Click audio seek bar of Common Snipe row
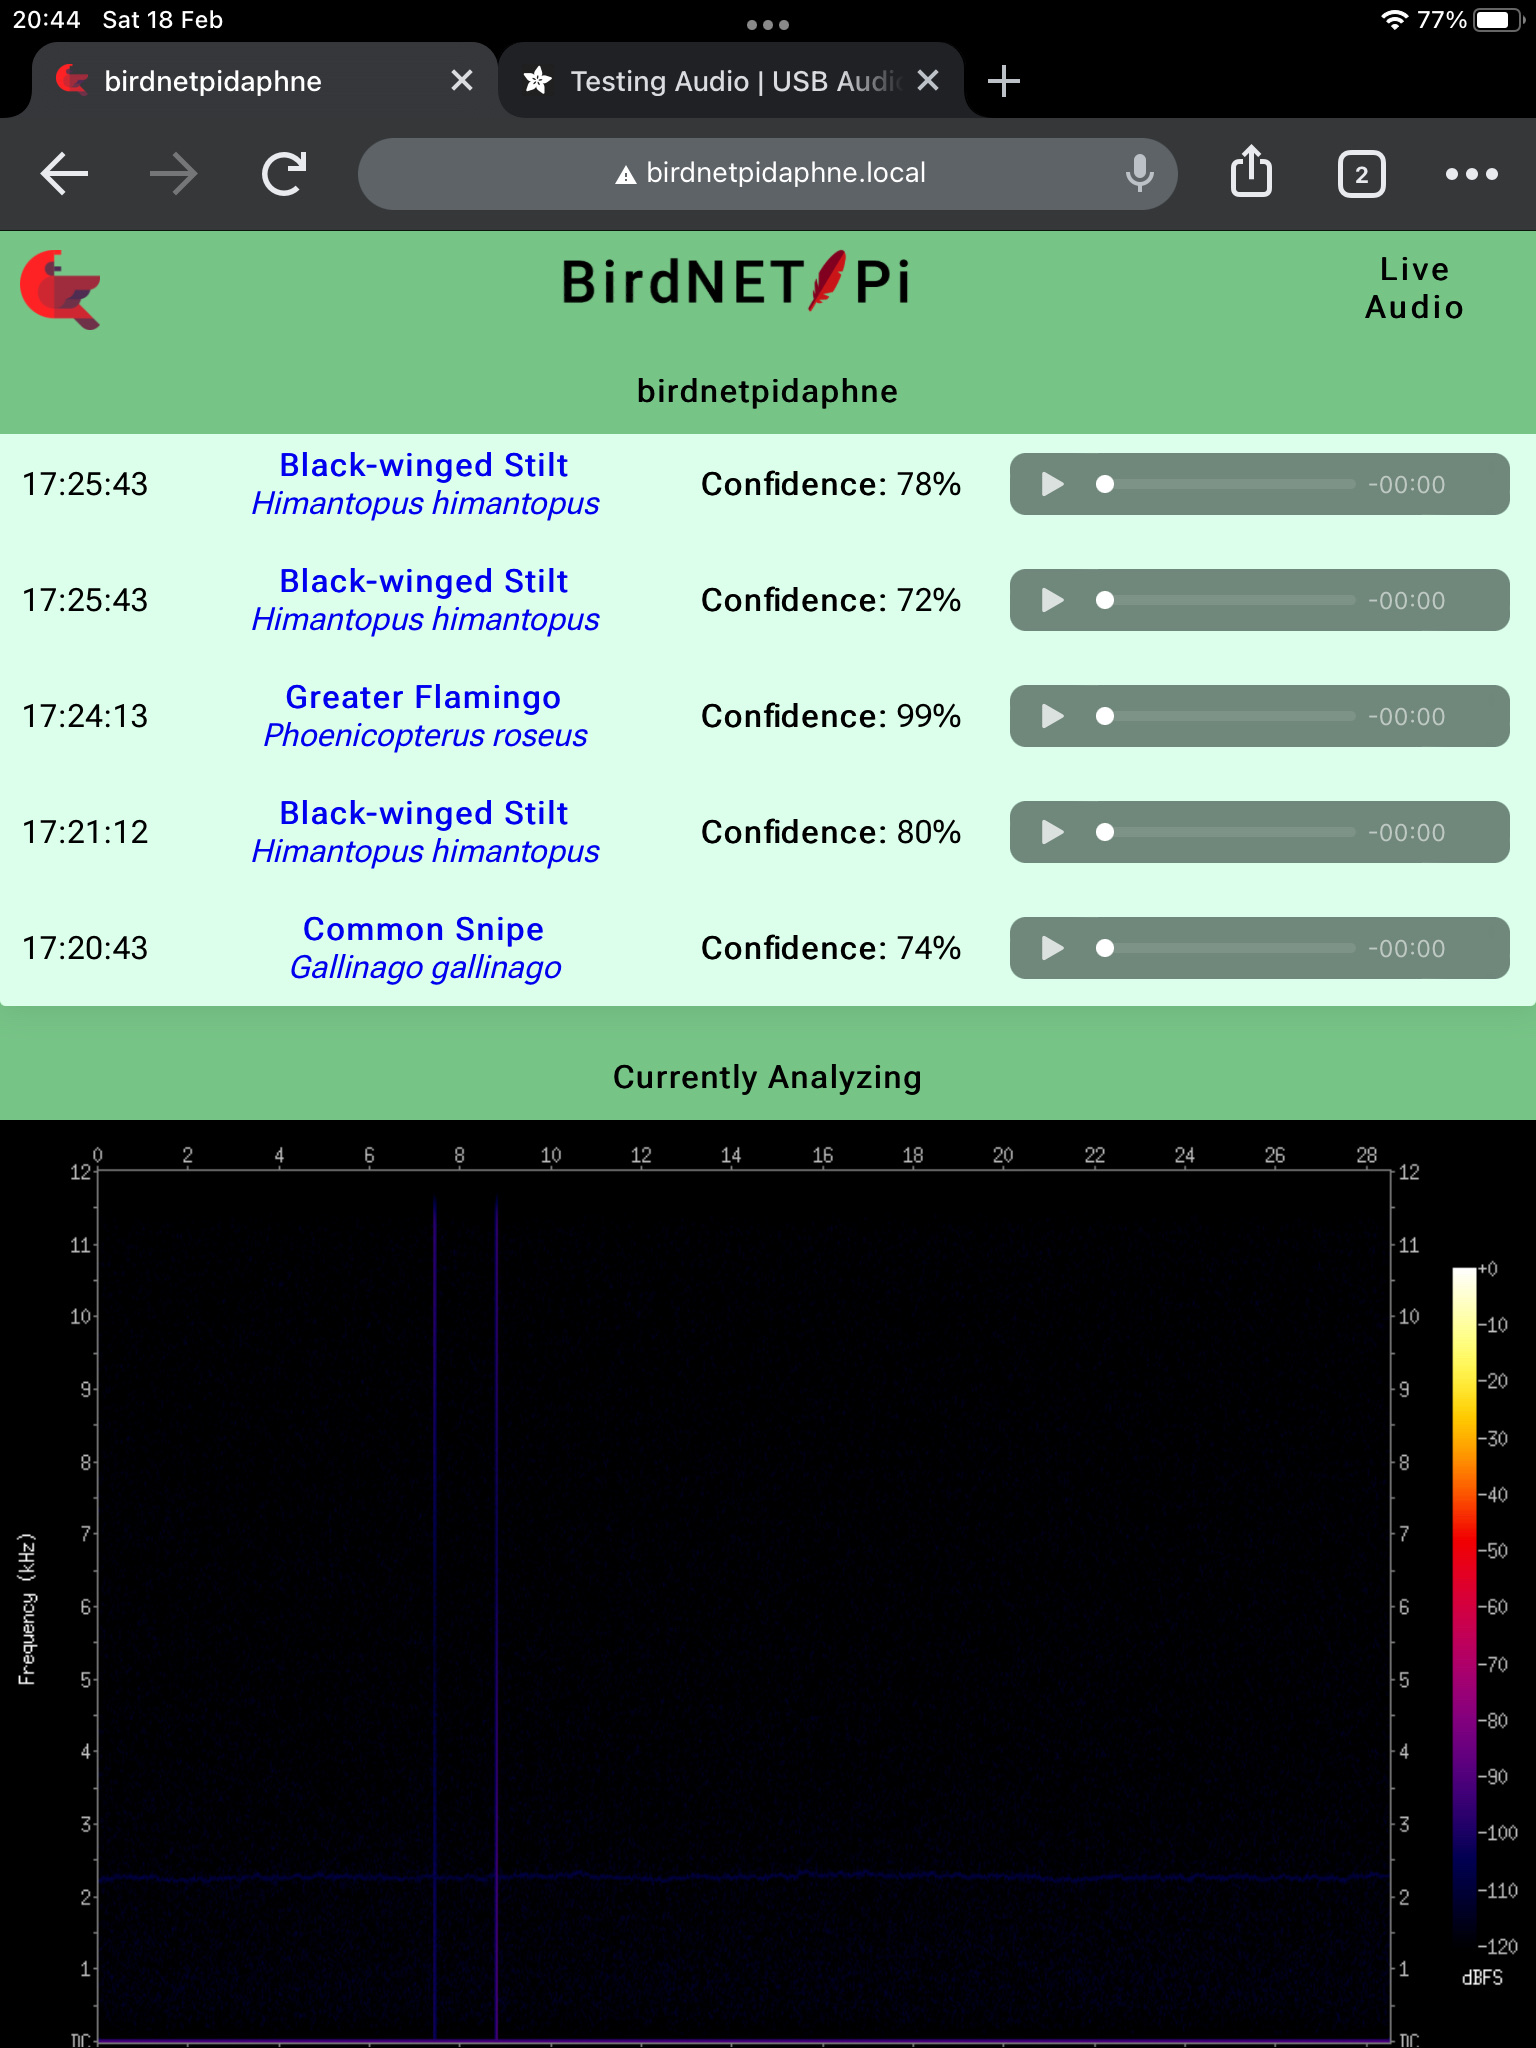The width and height of the screenshot is (1536, 2048). click(1228, 949)
